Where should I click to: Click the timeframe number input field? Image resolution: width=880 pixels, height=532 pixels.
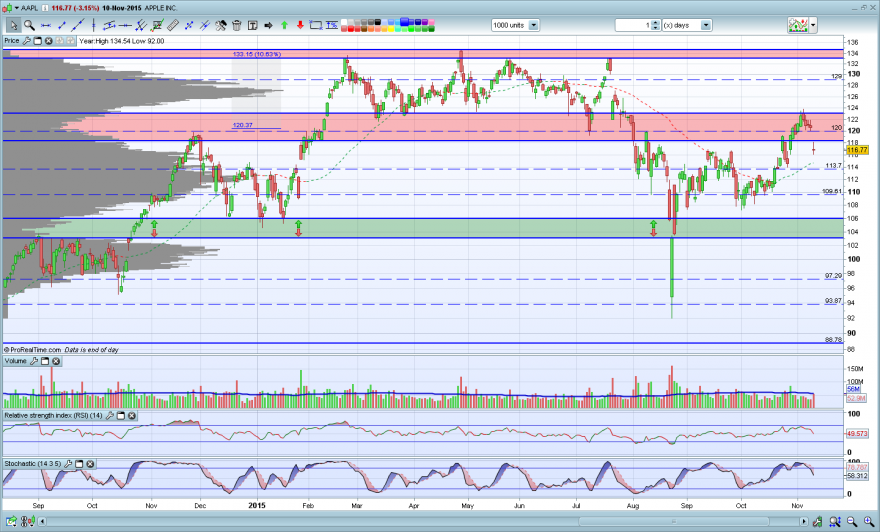click(633, 25)
